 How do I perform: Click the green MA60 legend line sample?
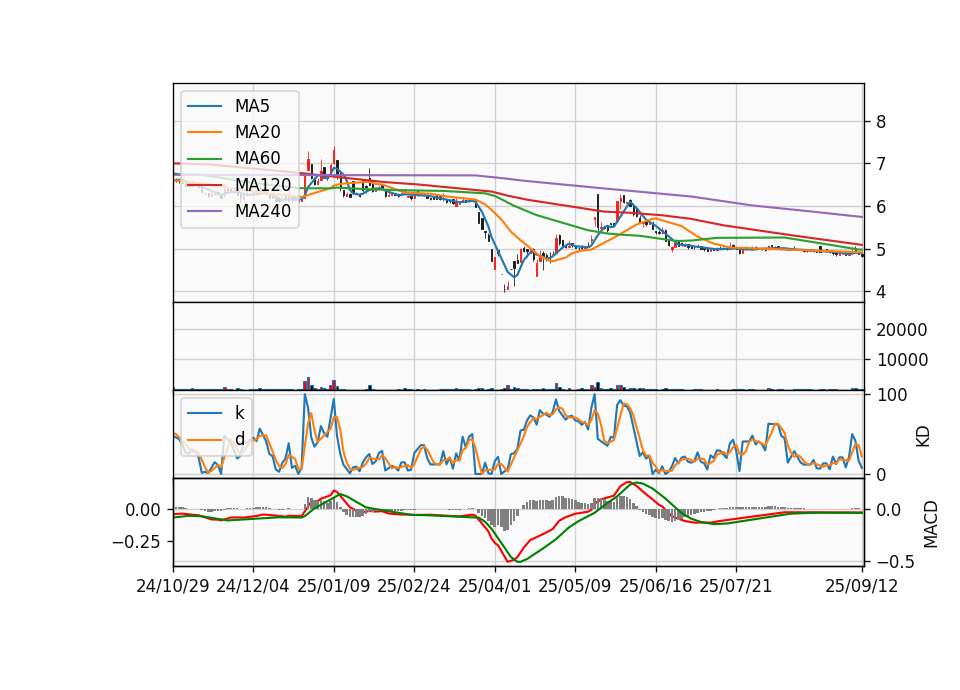point(204,159)
